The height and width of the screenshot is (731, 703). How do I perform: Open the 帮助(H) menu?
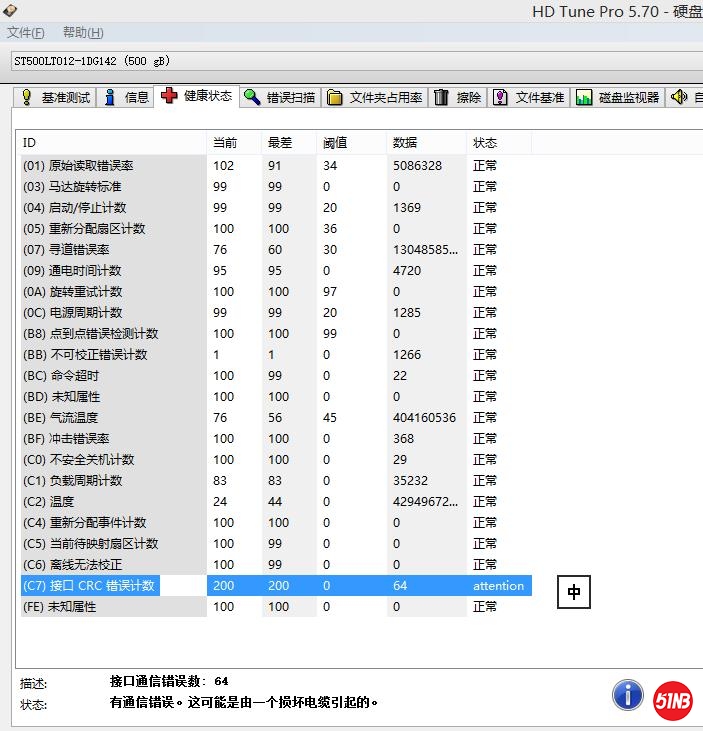pyautogui.click(x=83, y=33)
